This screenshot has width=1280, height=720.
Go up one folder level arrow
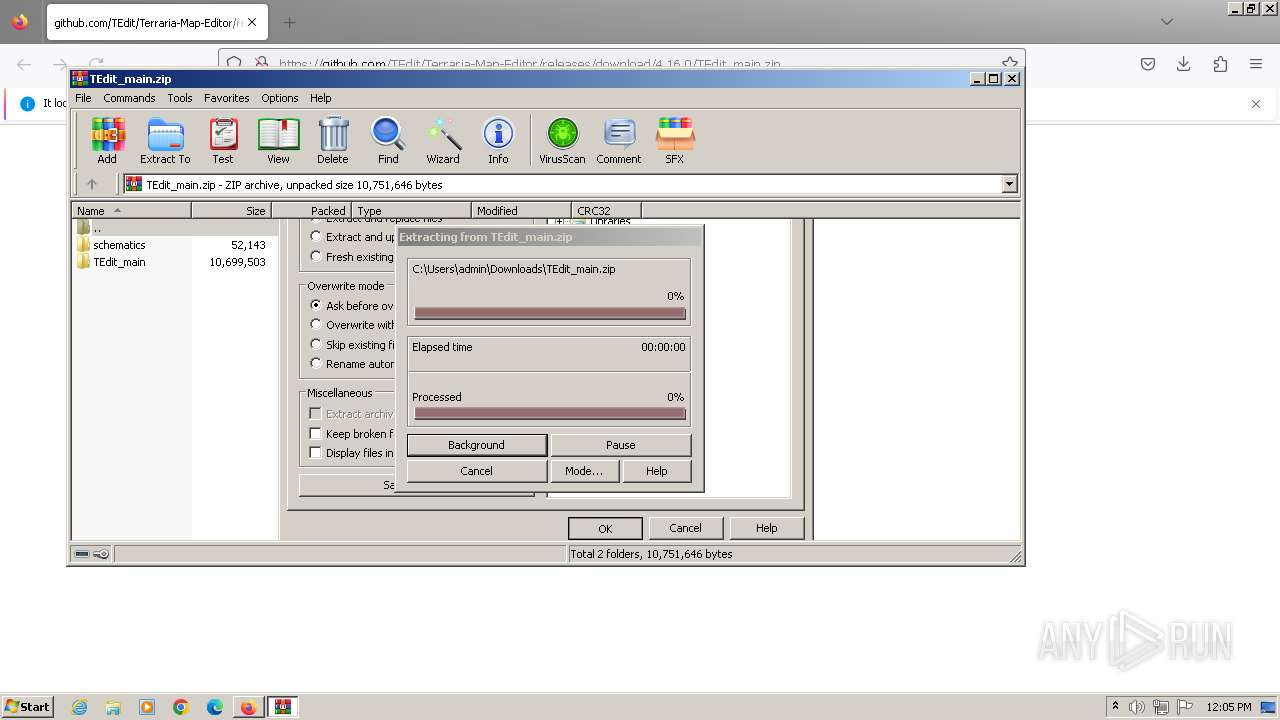point(92,184)
